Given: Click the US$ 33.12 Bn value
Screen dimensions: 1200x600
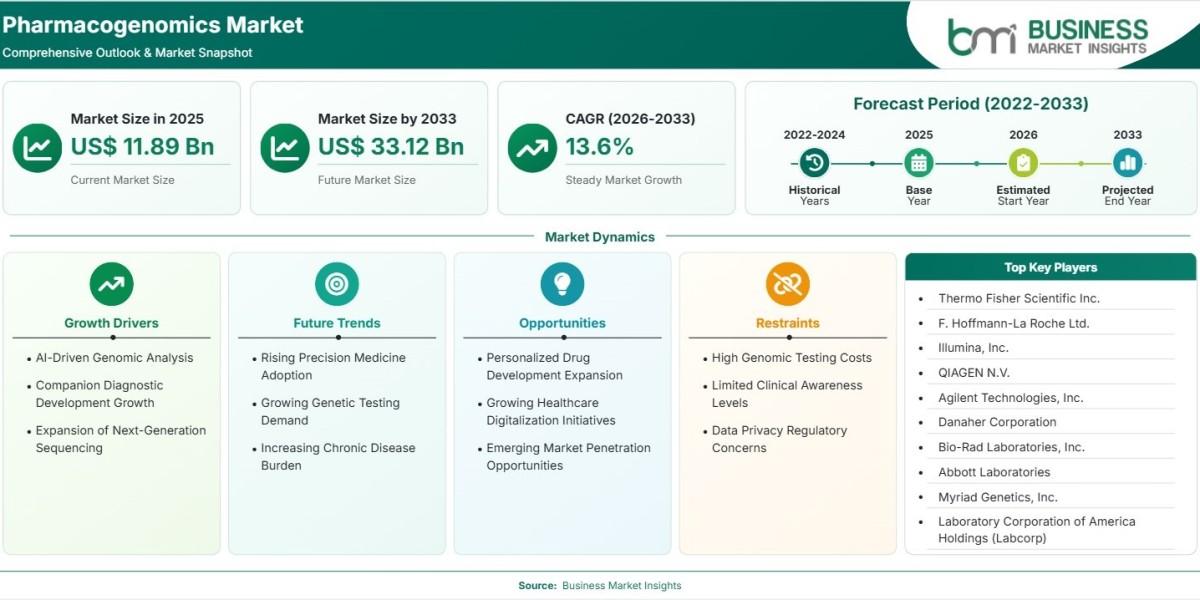Looking at the screenshot, I should [391, 147].
